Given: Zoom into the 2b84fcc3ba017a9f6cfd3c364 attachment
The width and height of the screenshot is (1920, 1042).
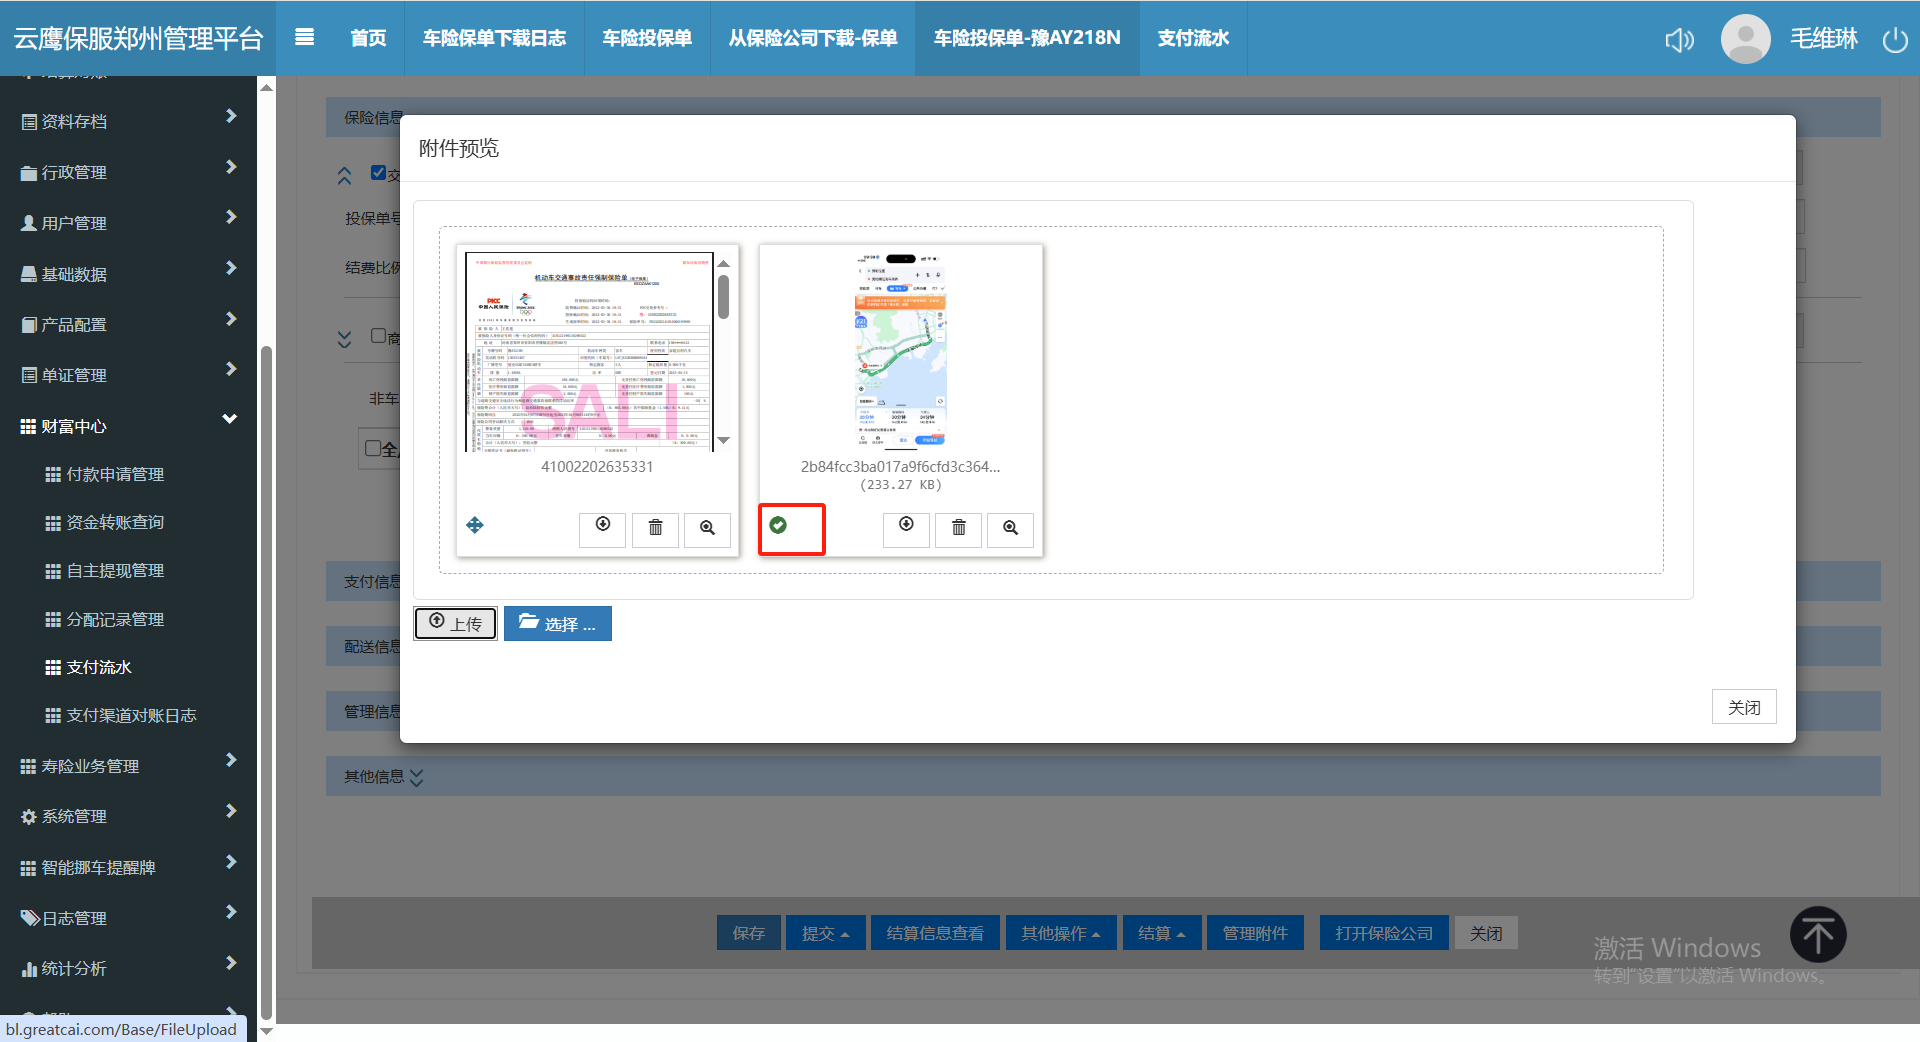Looking at the screenshot, I should 1011,529.
